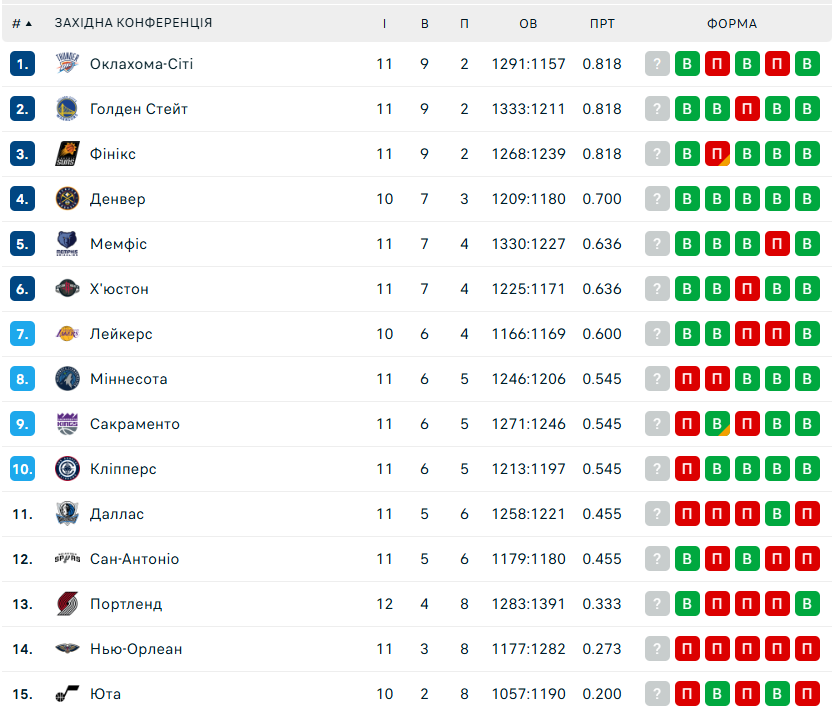This screenshot has width=840, height=715.
Task: Click the Lakers team logo
Action: coord(67,334)
